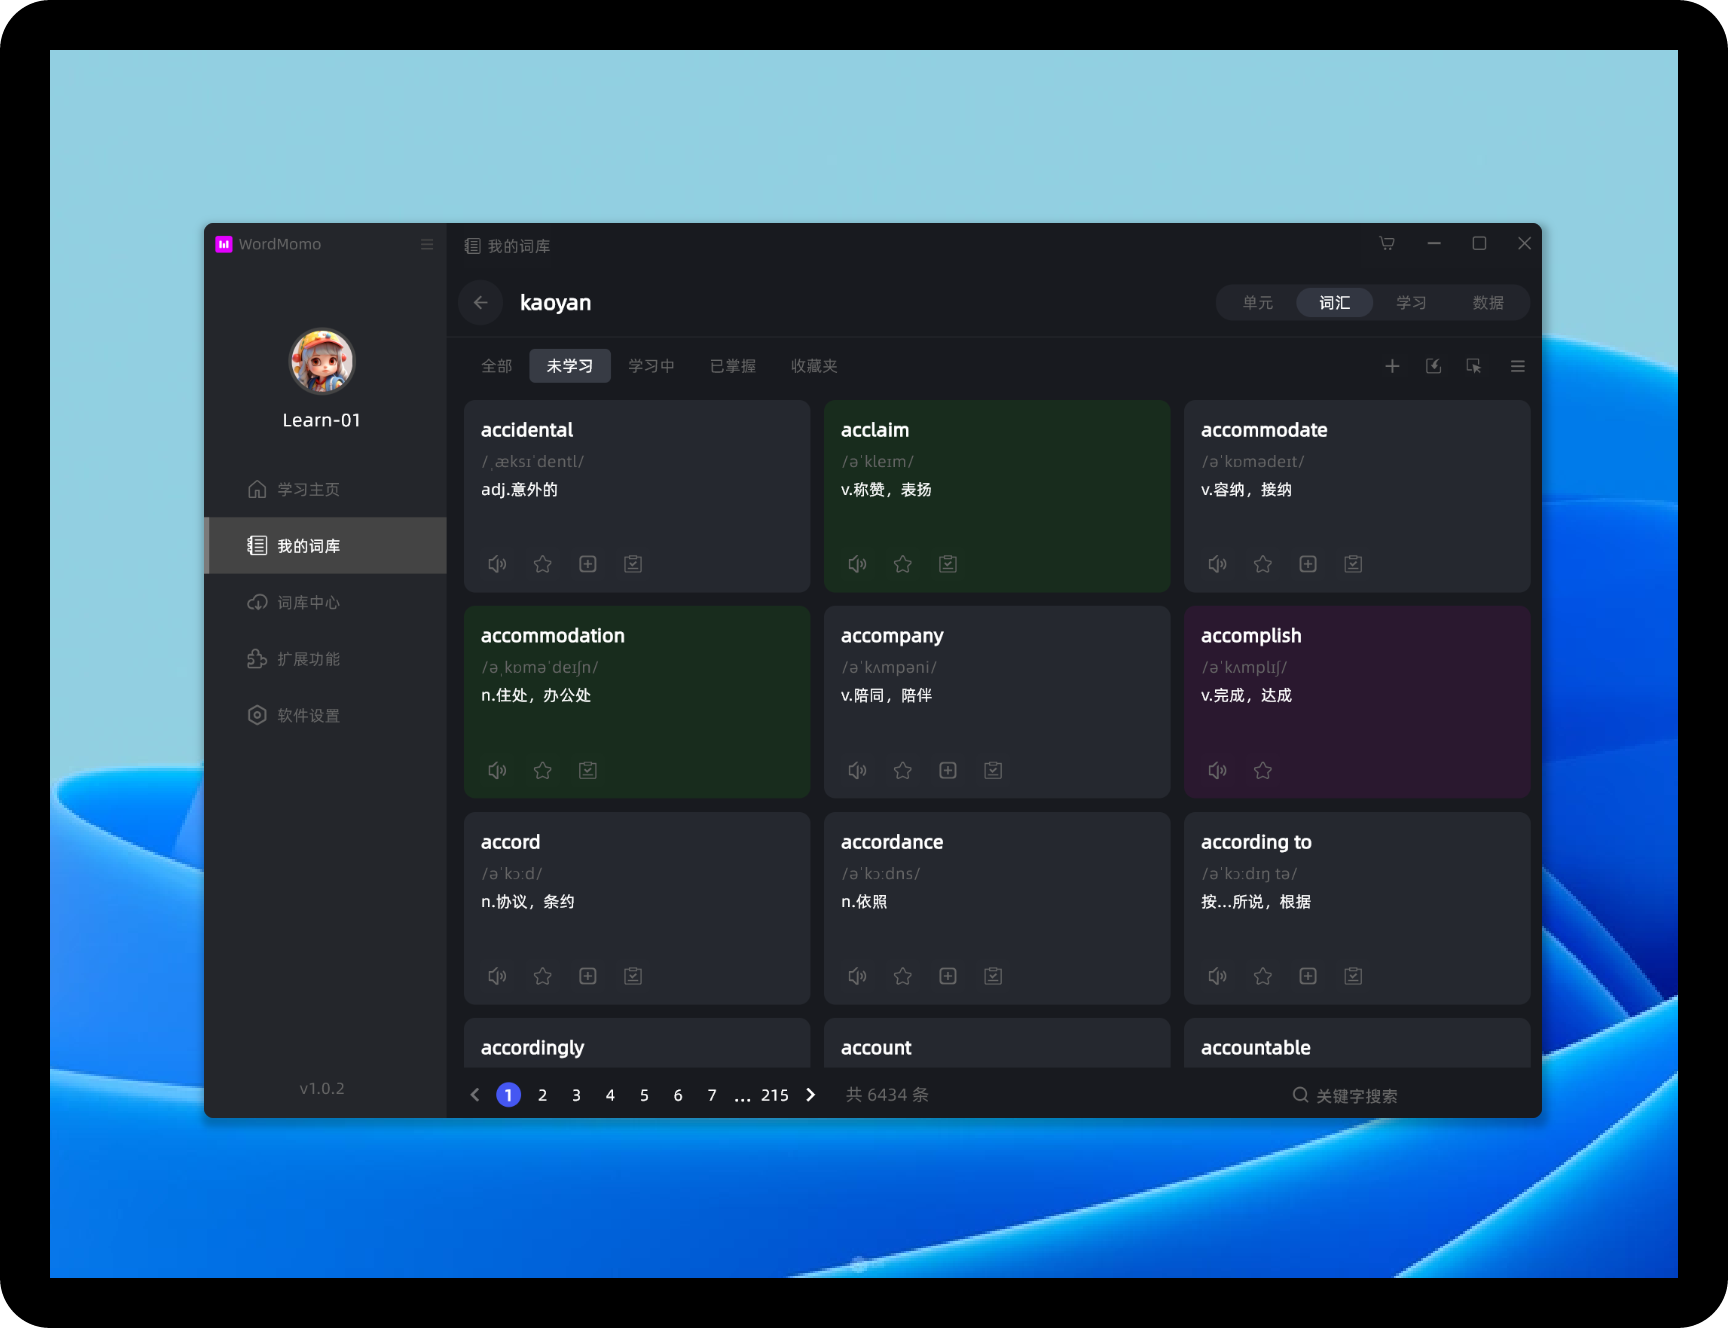This screenshot has height=1328, width=1728.
Task: Open the 数据 tab
Action: 1488,303
